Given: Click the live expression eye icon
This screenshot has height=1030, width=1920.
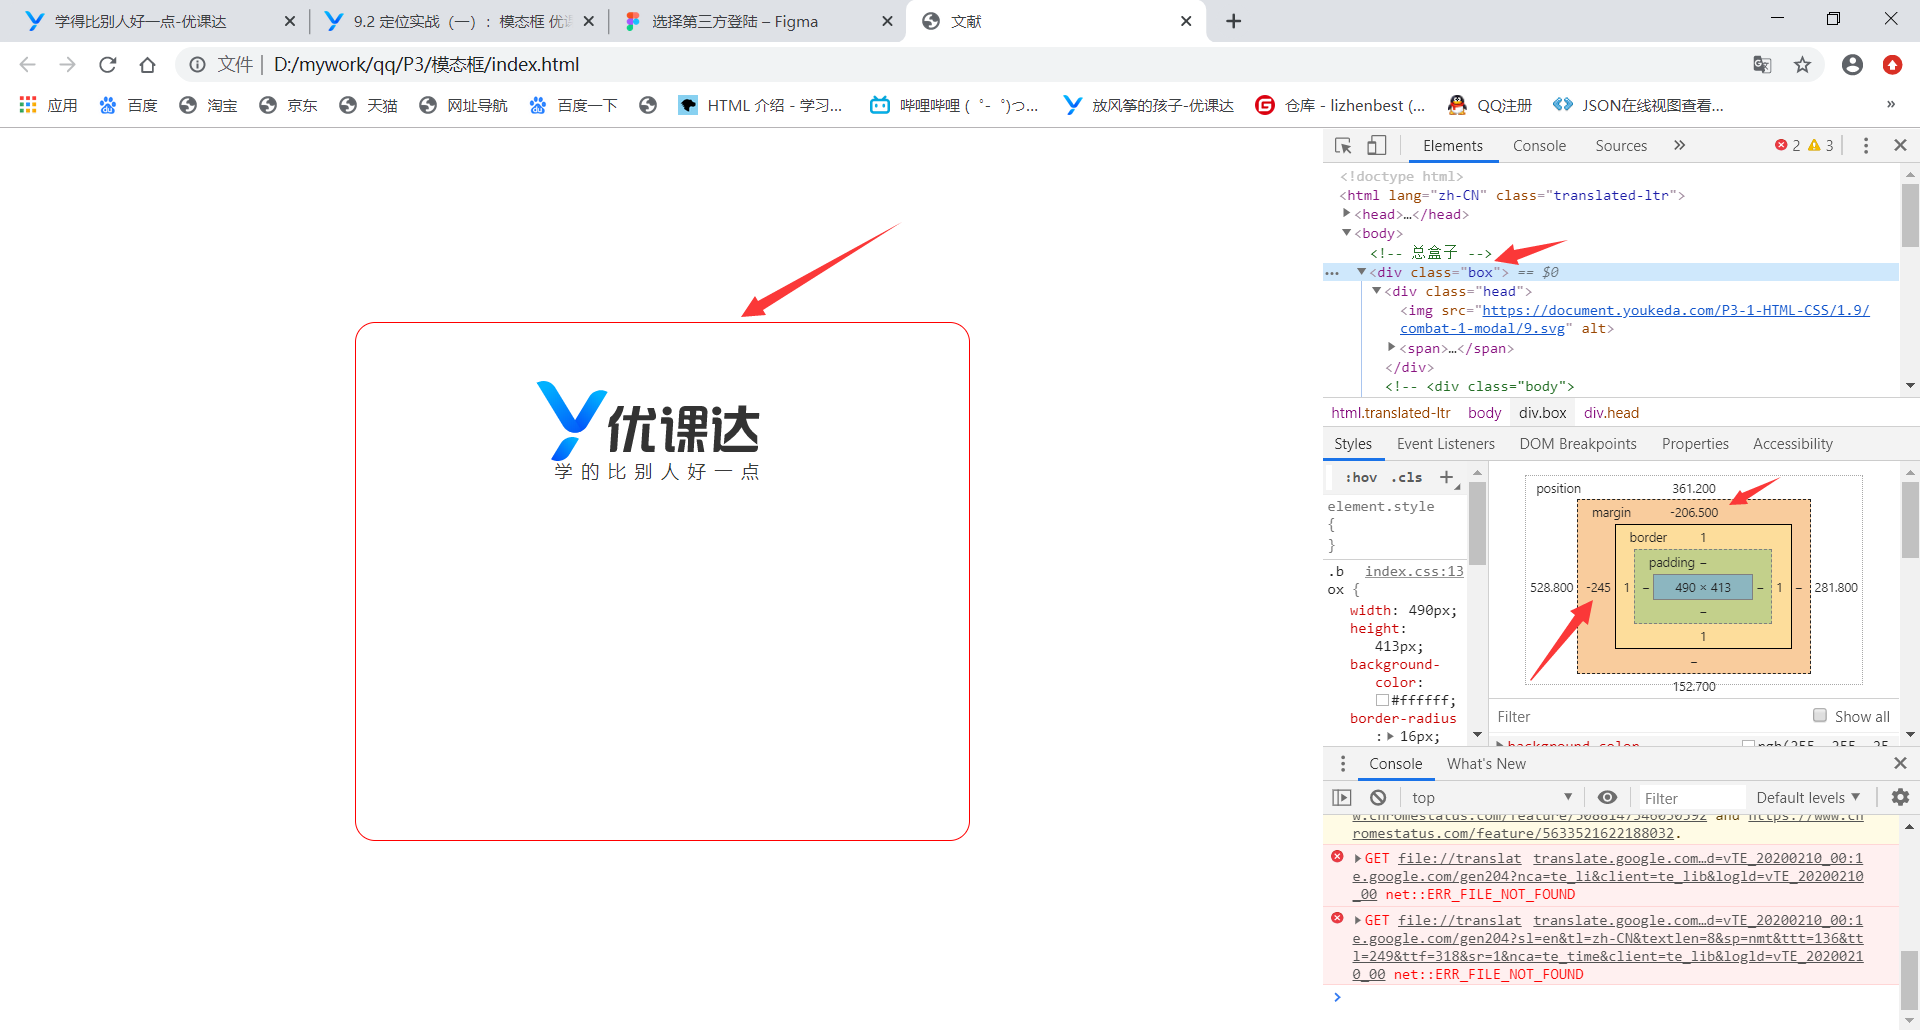Looking at the screenshot, I should pyautogui.click(x=1607, y=798).
